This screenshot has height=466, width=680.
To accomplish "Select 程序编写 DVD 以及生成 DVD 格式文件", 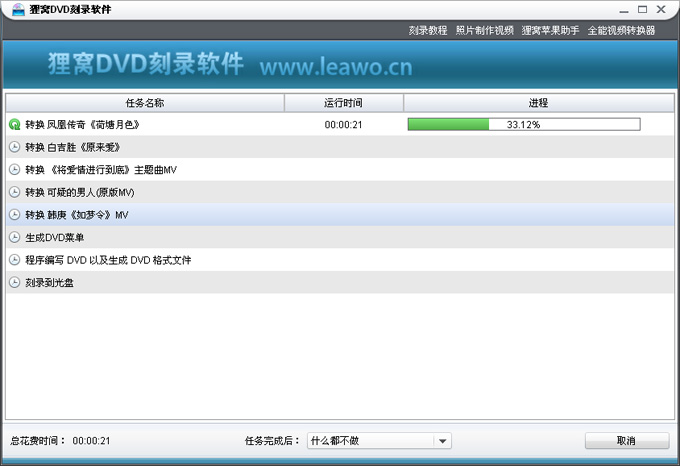I will click(x=340, y=260).
